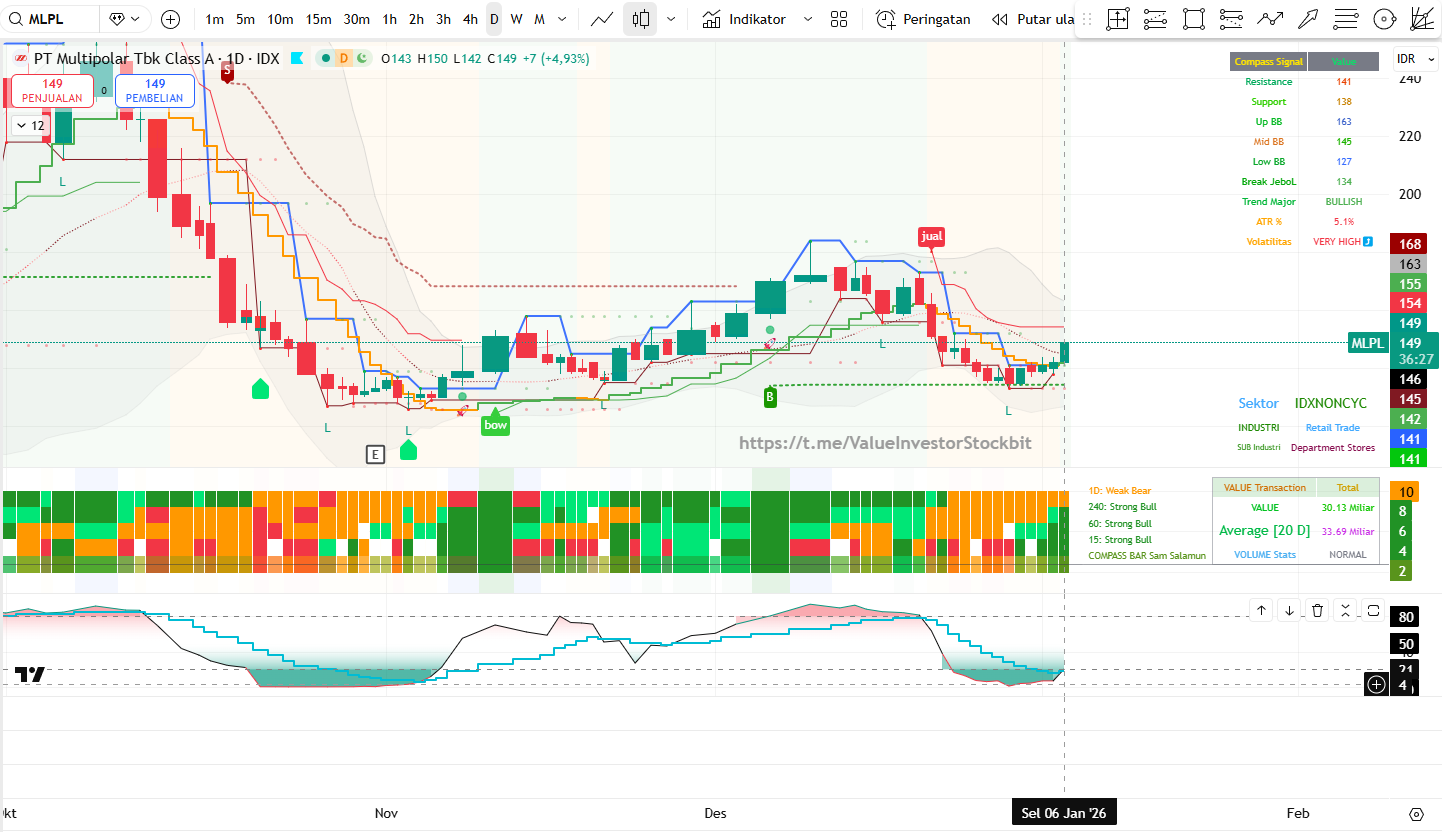The width and height of the screenshot is (1442, 832).
Task: Click the green moon session icon
Action: tap(361, 59)
